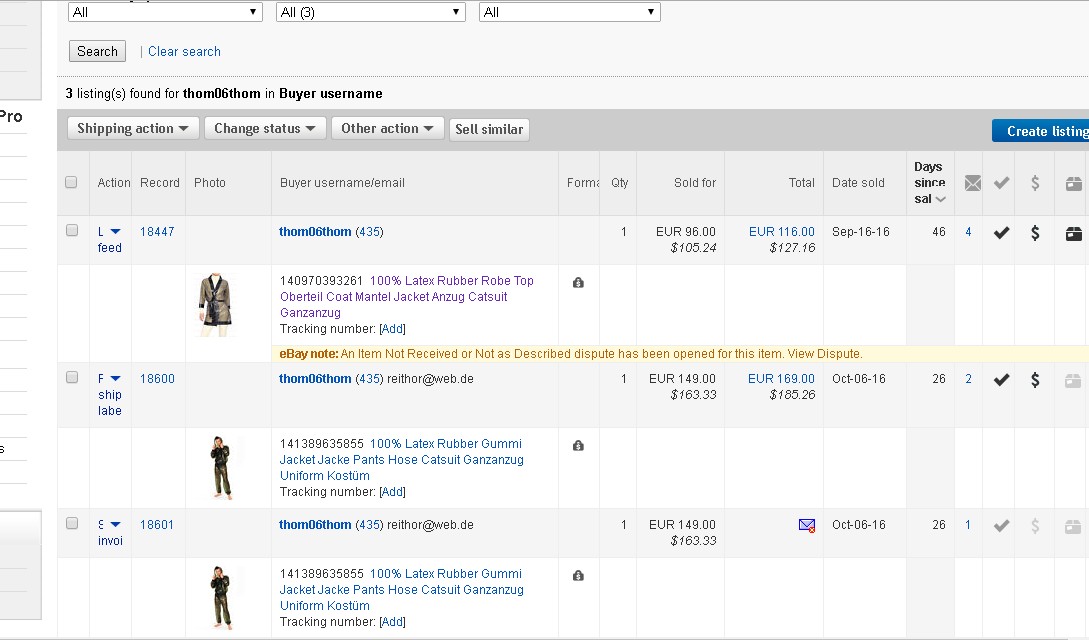The width and height of the screenshot is (1089, 640).
Task: Click the fixed-price format icon under record 18447
Action: [x=578, y=283]
